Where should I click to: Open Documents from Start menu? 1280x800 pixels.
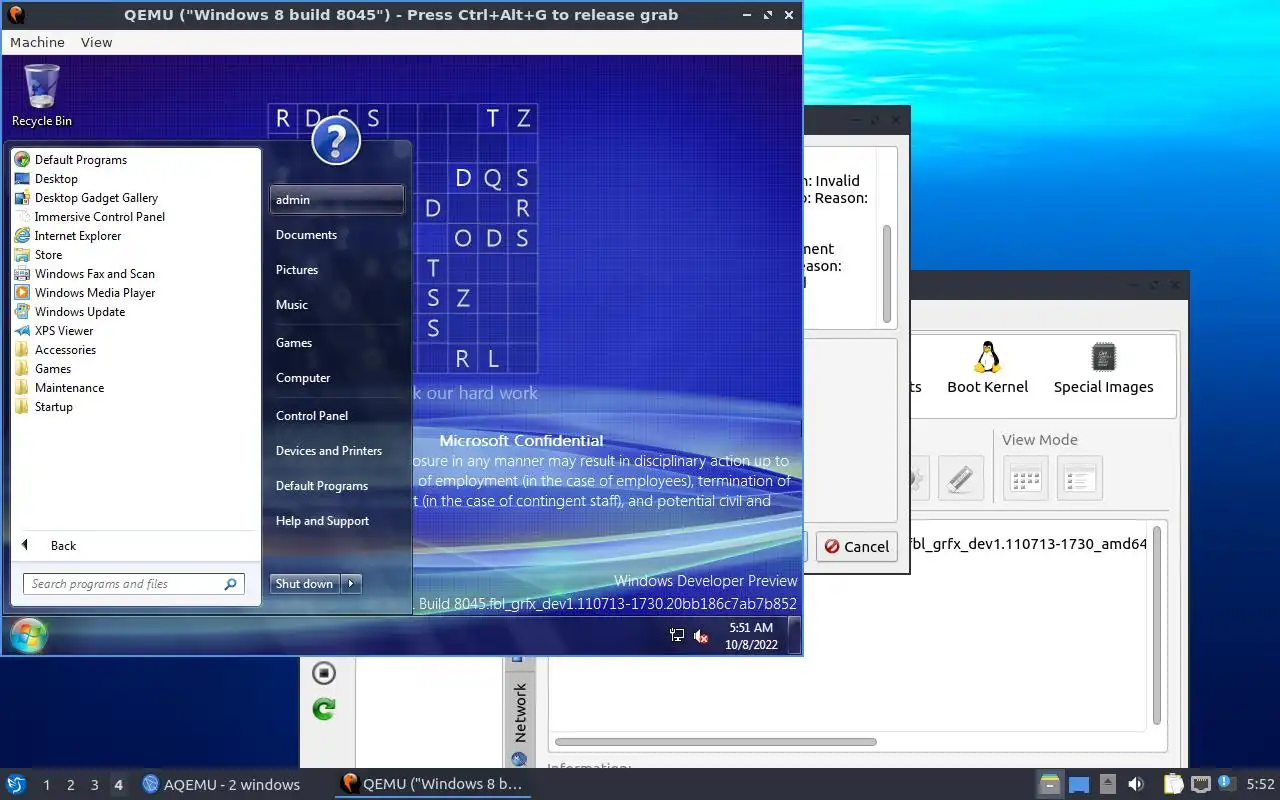point(306,235)
